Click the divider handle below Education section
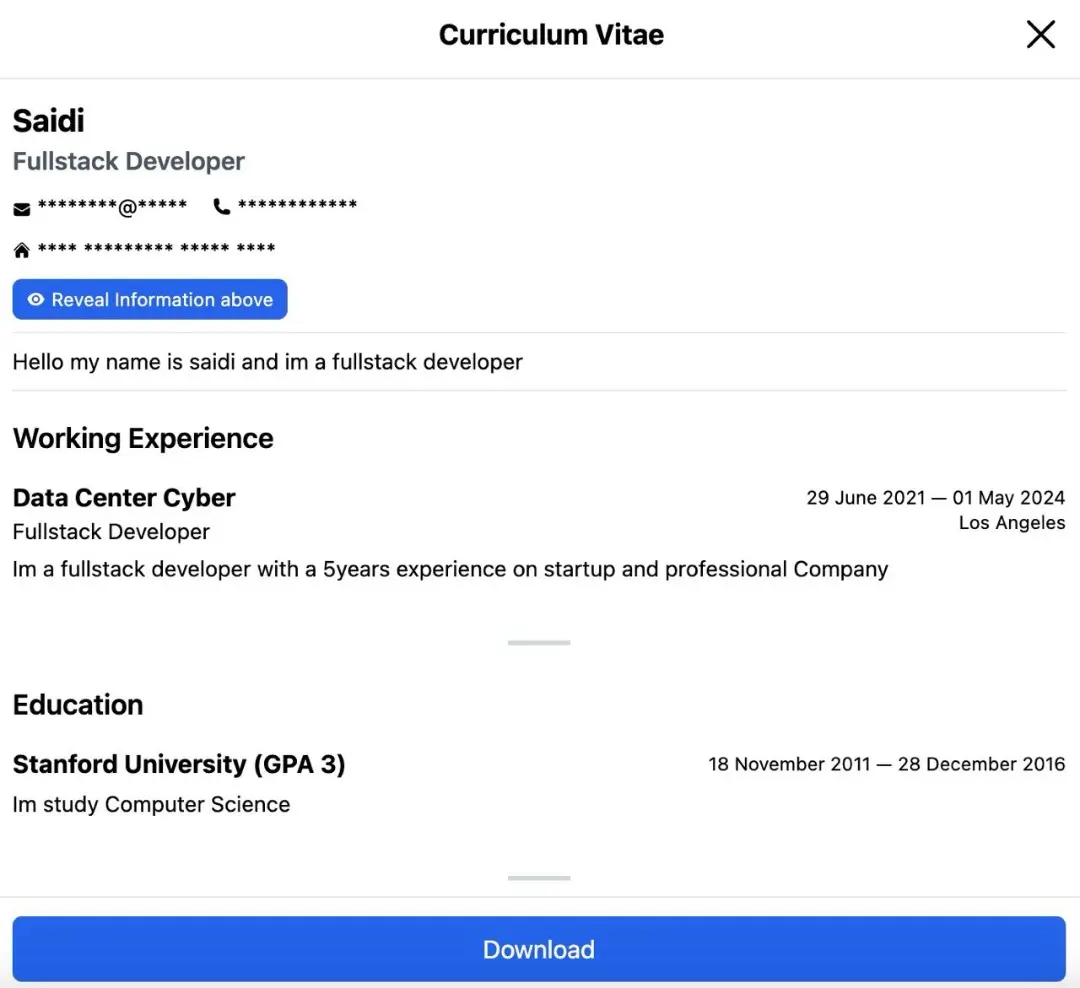This screenshot has height=988, width=1080. (x=539, y=878)
